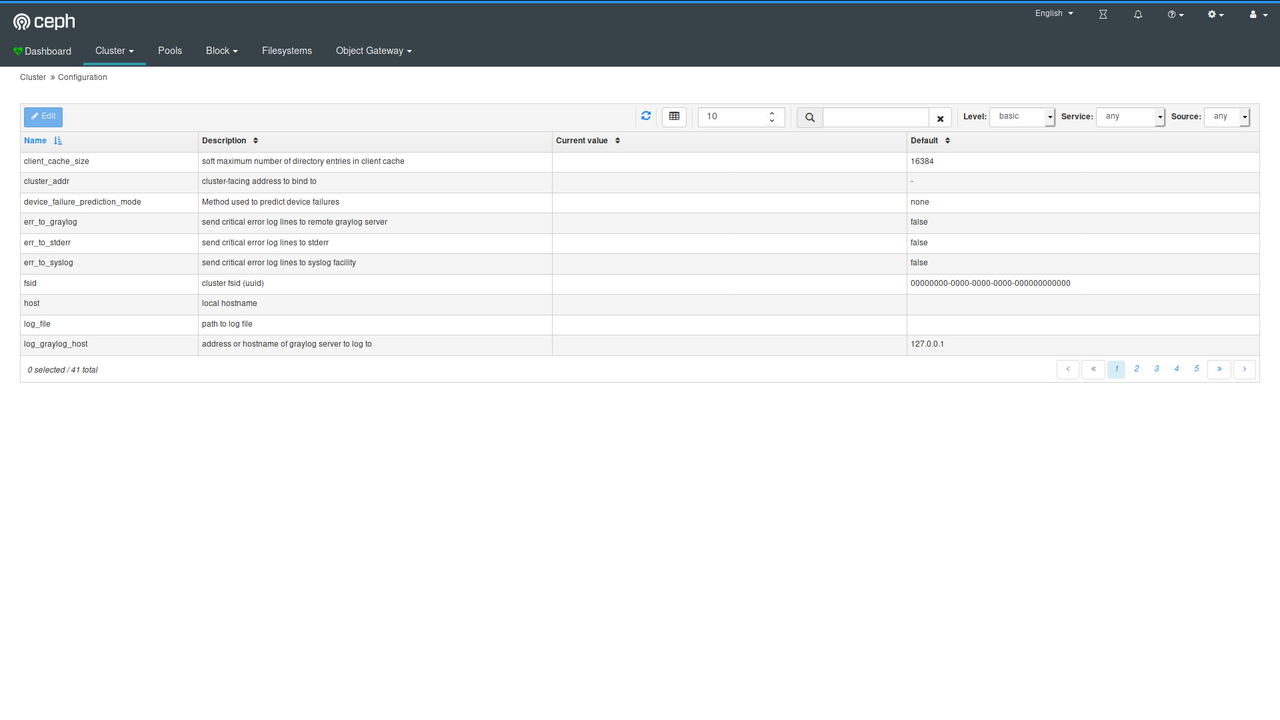Click the default value 127.0.0.1
The image size is (1280, 720).
pyautogui.click(x=927, y=344)
